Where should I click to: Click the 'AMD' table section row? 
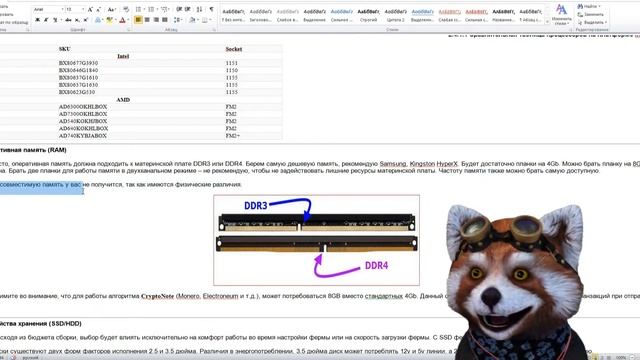[x=123, y=100]
